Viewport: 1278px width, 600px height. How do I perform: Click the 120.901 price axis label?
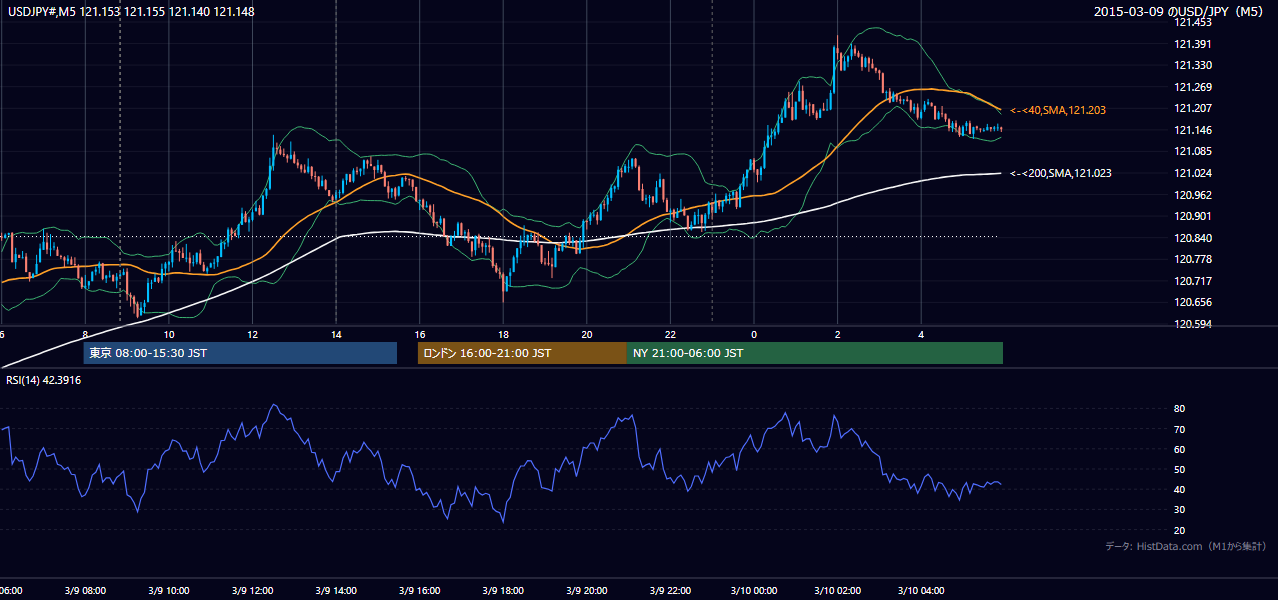coord(1193,216)
